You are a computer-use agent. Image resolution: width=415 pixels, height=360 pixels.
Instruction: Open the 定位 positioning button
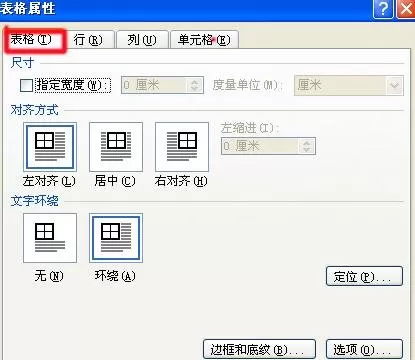pyautogui.click(x=364, y=276)
